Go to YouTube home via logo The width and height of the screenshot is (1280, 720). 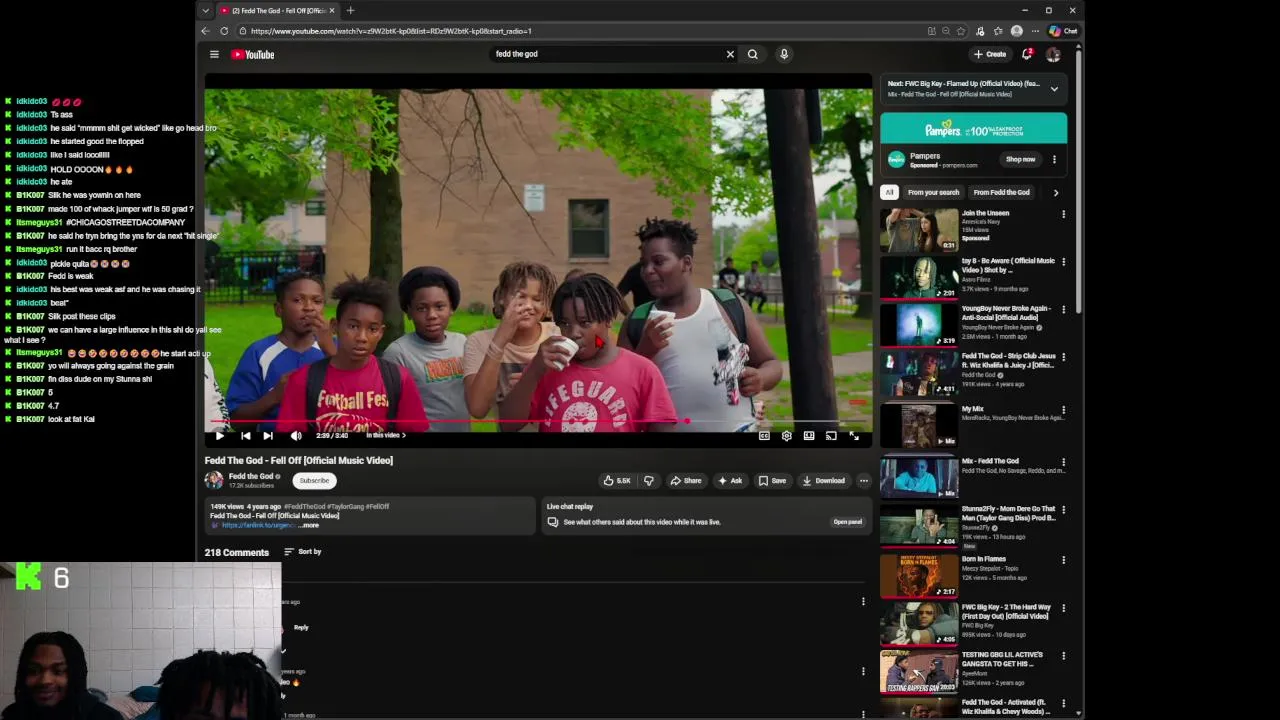[x=253, y=54]
